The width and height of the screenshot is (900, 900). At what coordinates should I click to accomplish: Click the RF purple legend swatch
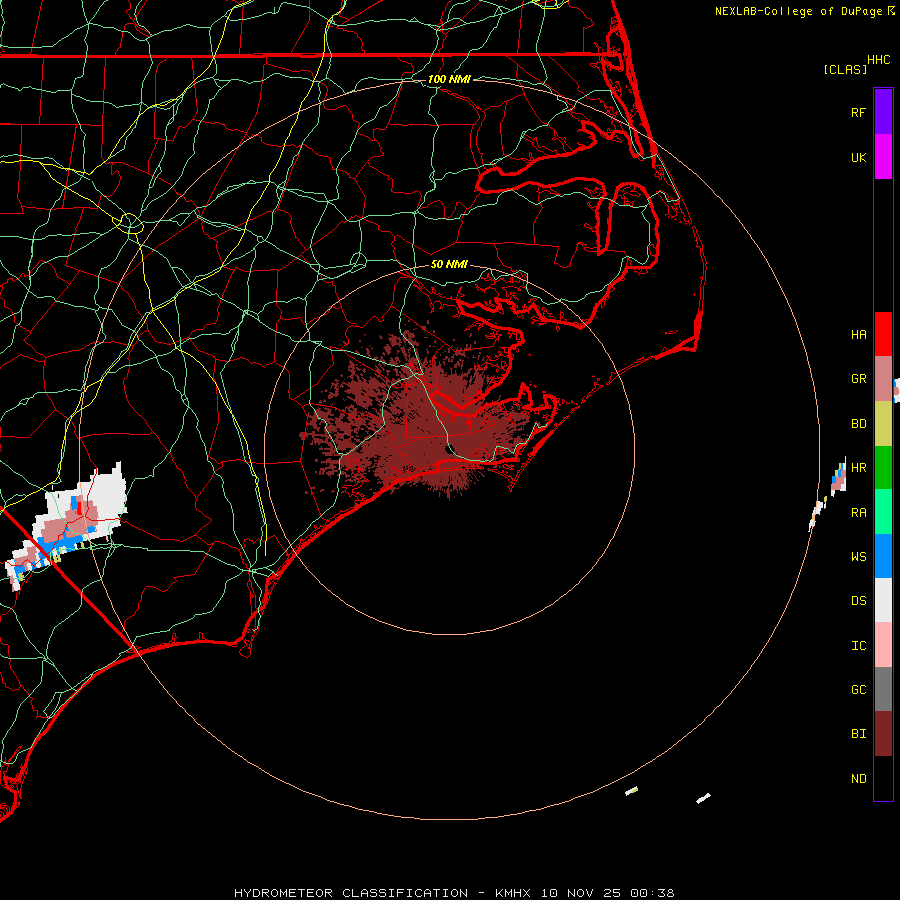coord(883,112)
